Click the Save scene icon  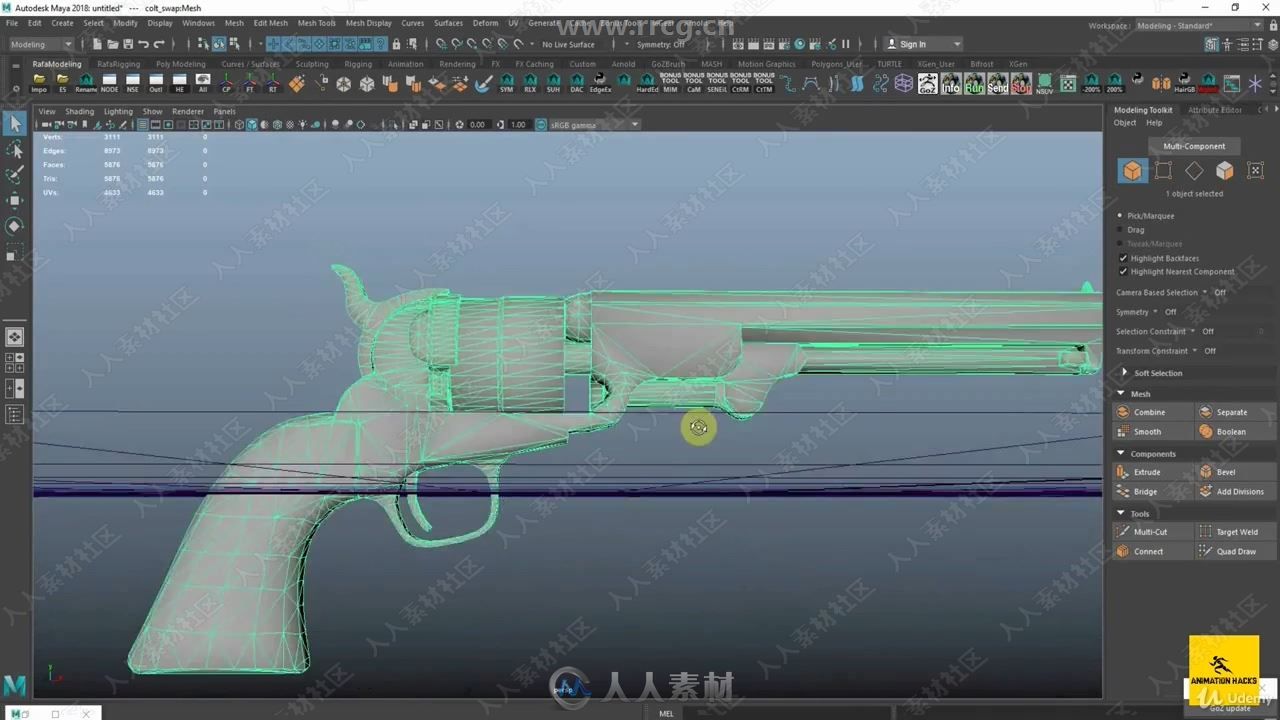[127, 44]
